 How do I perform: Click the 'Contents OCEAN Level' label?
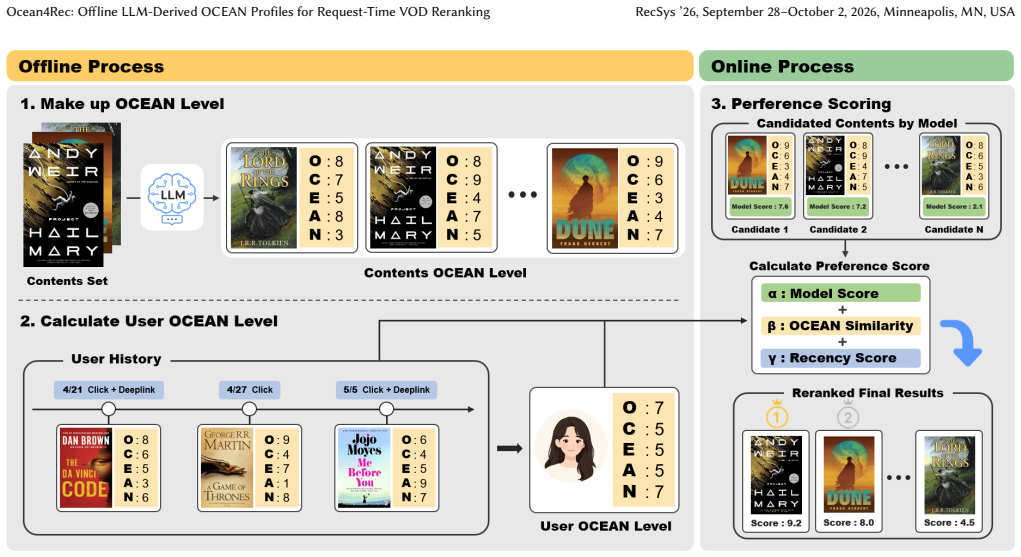tap(445, 273)
